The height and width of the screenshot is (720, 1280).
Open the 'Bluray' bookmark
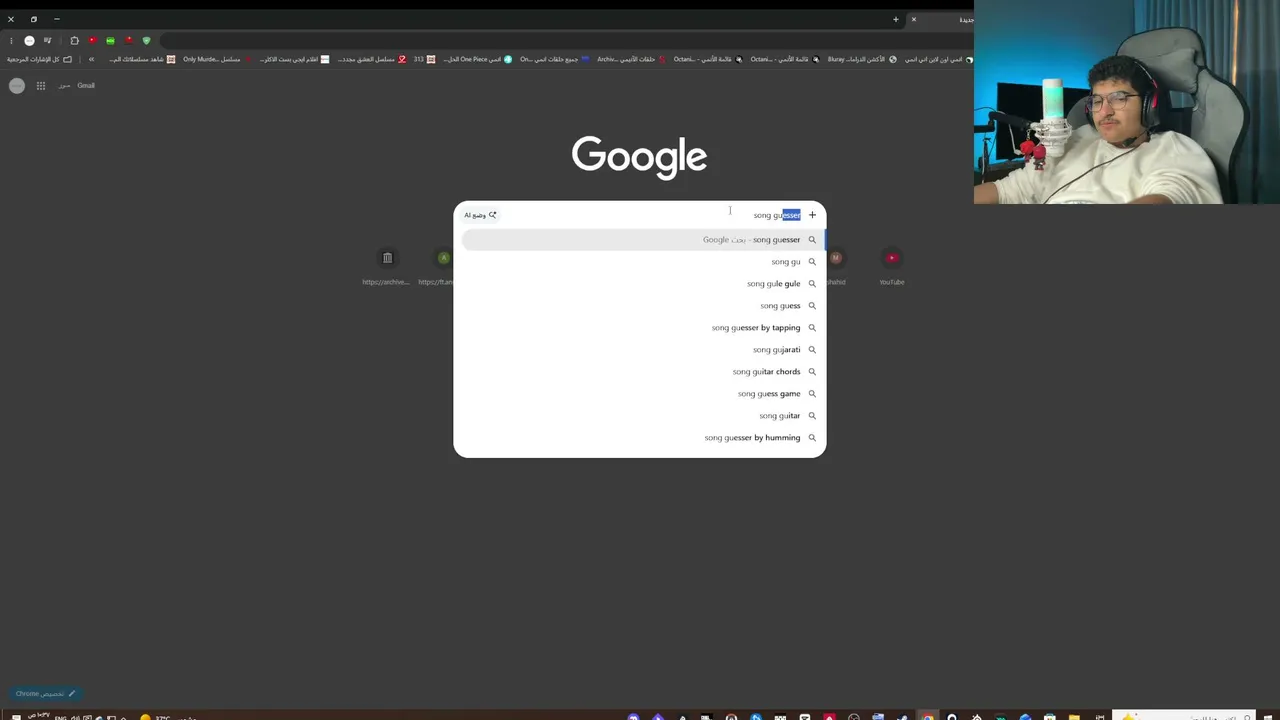pyautogui.click(x=862, y=59)
